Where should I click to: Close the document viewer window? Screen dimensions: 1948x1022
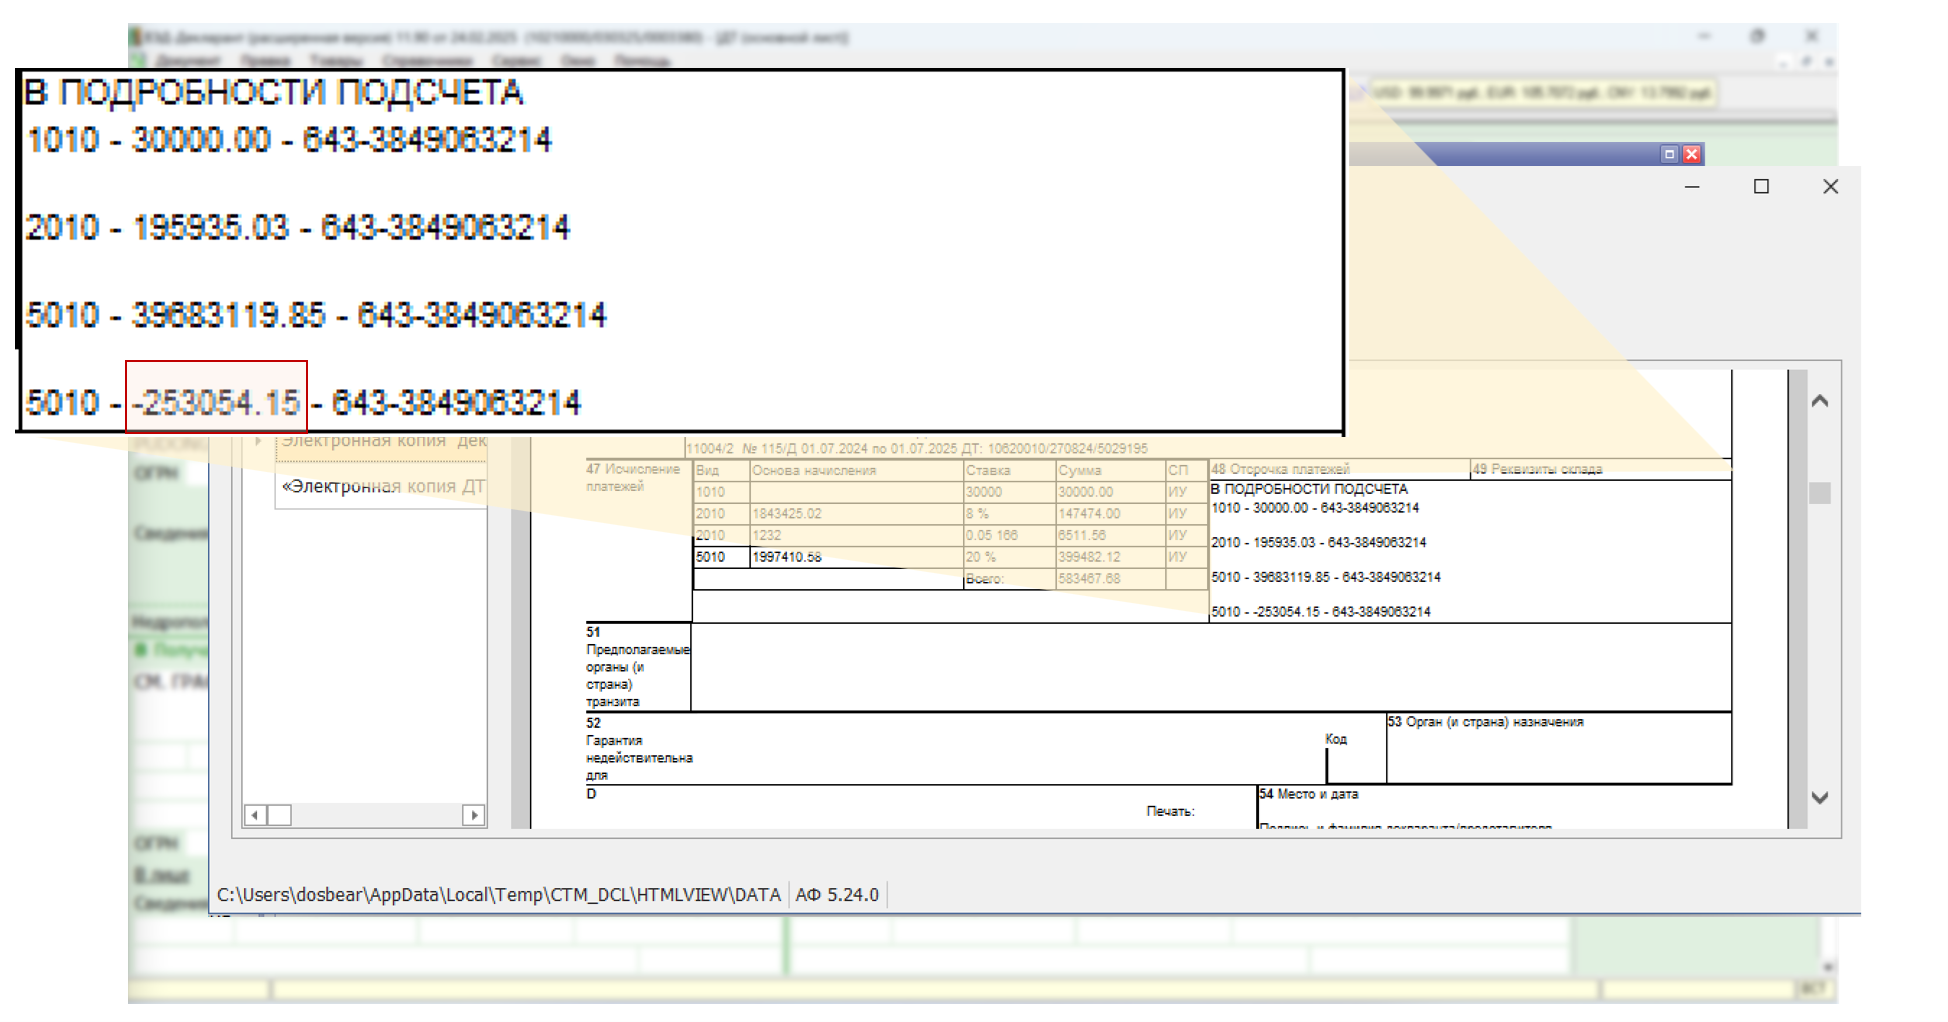coord(1830,187)
